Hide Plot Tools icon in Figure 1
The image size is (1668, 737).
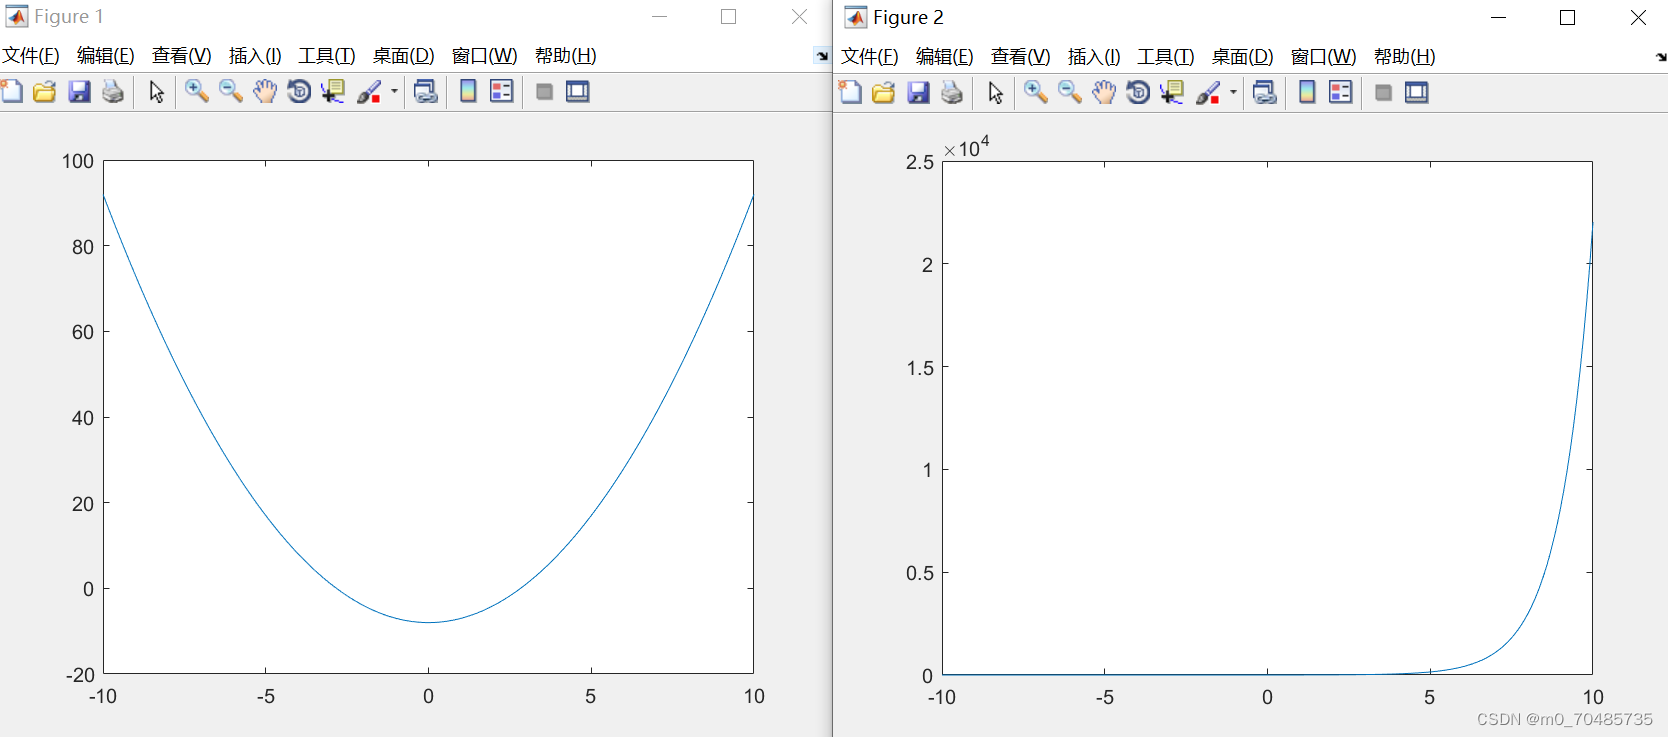(544, 92)
